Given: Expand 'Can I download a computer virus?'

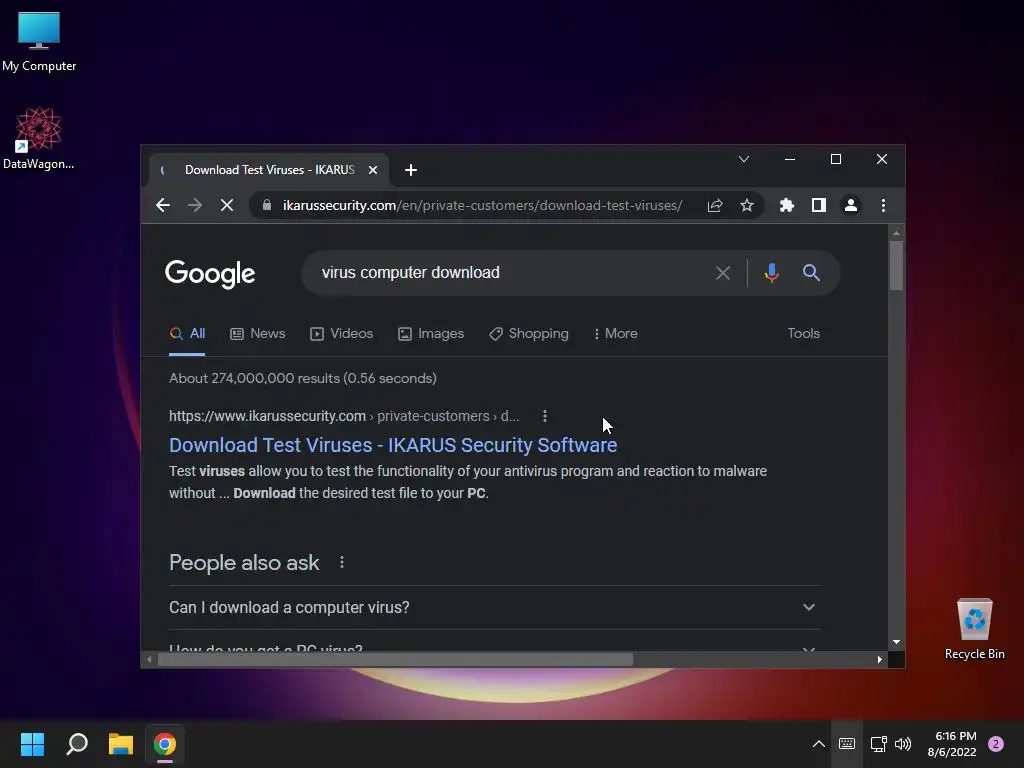Looking at the screenshot, I should point(494,607).
